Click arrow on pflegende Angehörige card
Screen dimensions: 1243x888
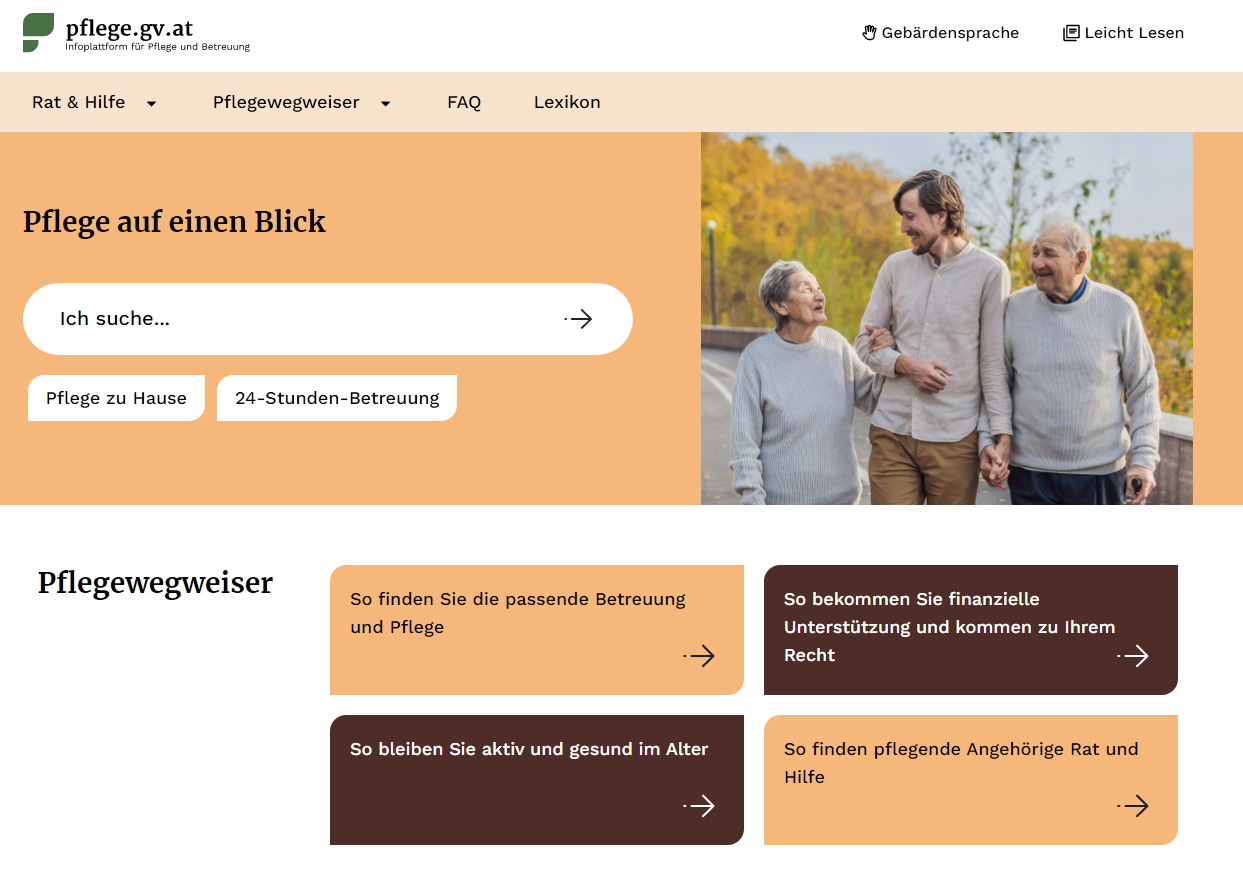[x=1133, y=806]
